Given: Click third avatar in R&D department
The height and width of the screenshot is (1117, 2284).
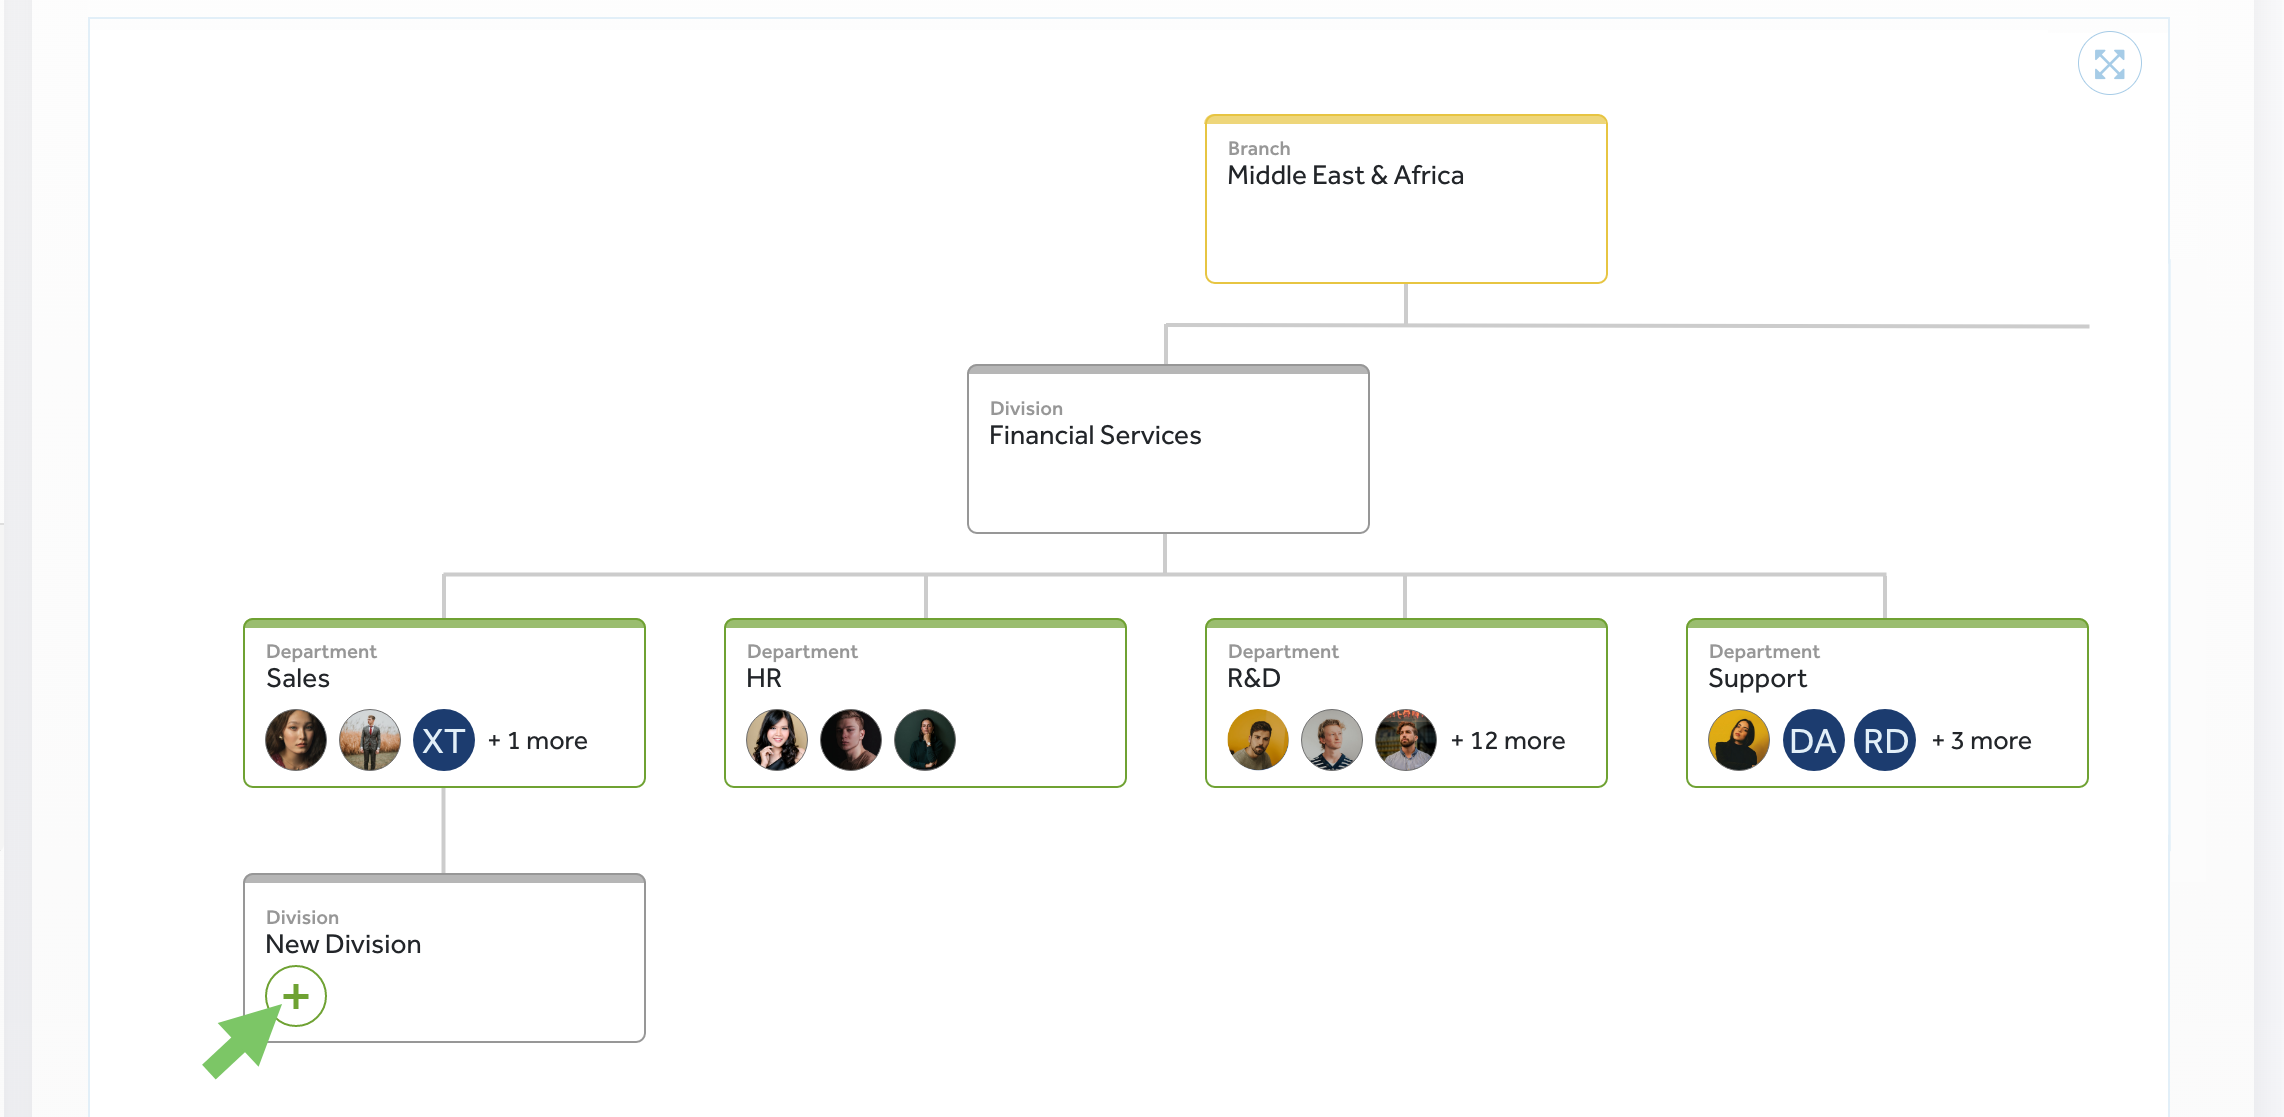Looking at the screenshot, I should 1406,740.
